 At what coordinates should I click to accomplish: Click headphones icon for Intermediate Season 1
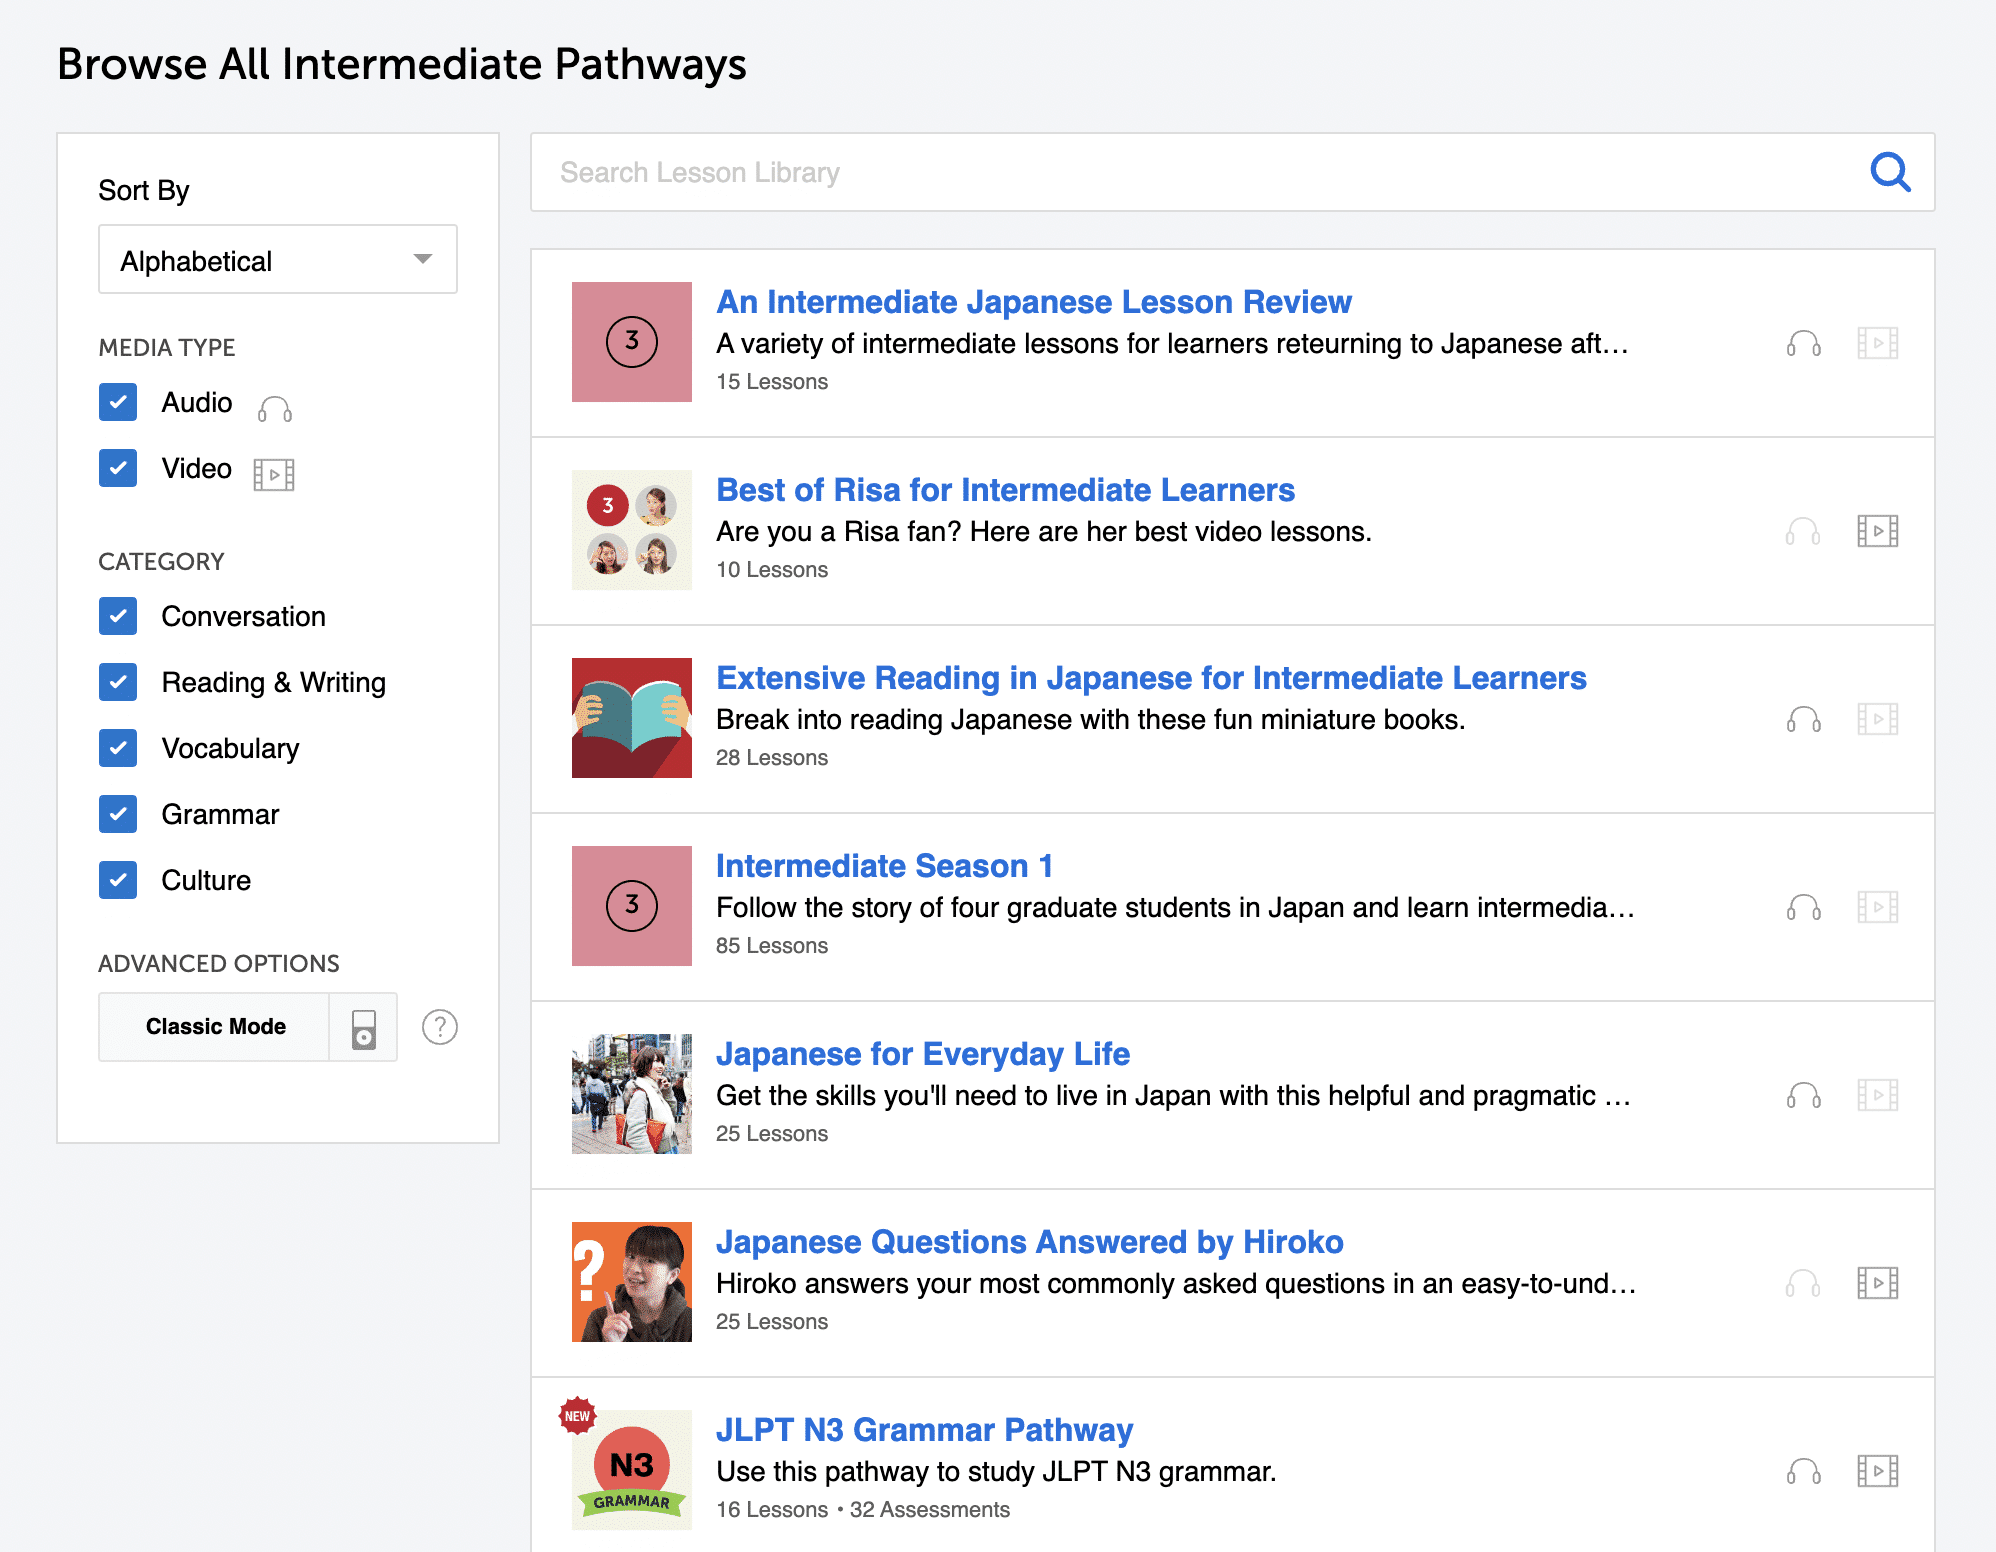[x=1803, y=907]
